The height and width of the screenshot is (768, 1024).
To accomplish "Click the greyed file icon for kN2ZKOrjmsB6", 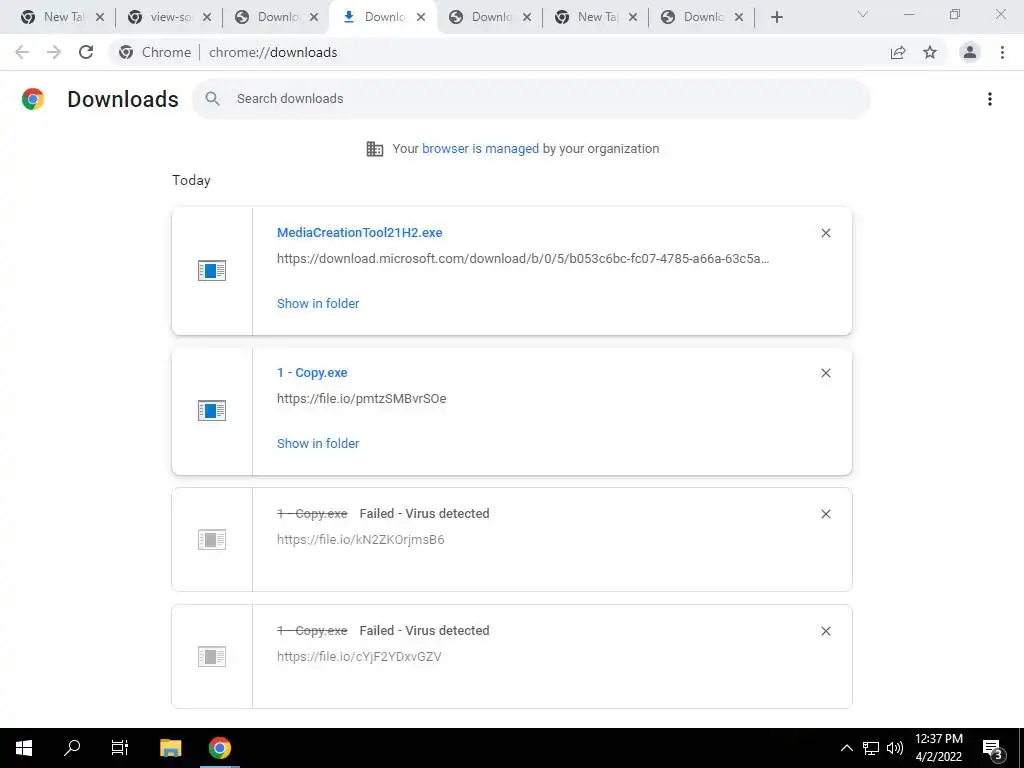I will pyautogui.click(x=212, y=539).
